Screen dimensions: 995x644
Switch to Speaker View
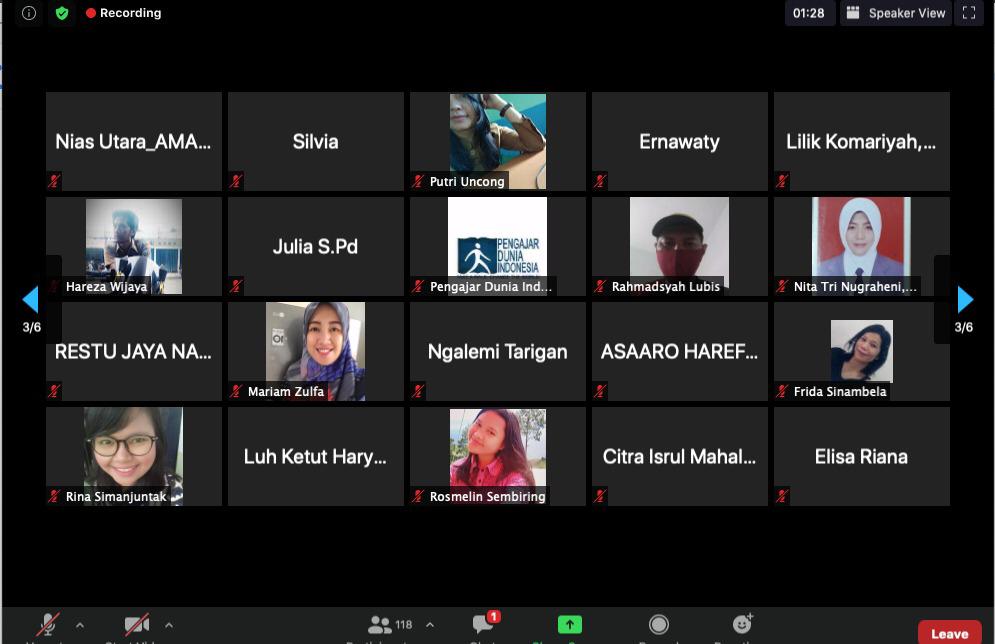coord(896,13)
